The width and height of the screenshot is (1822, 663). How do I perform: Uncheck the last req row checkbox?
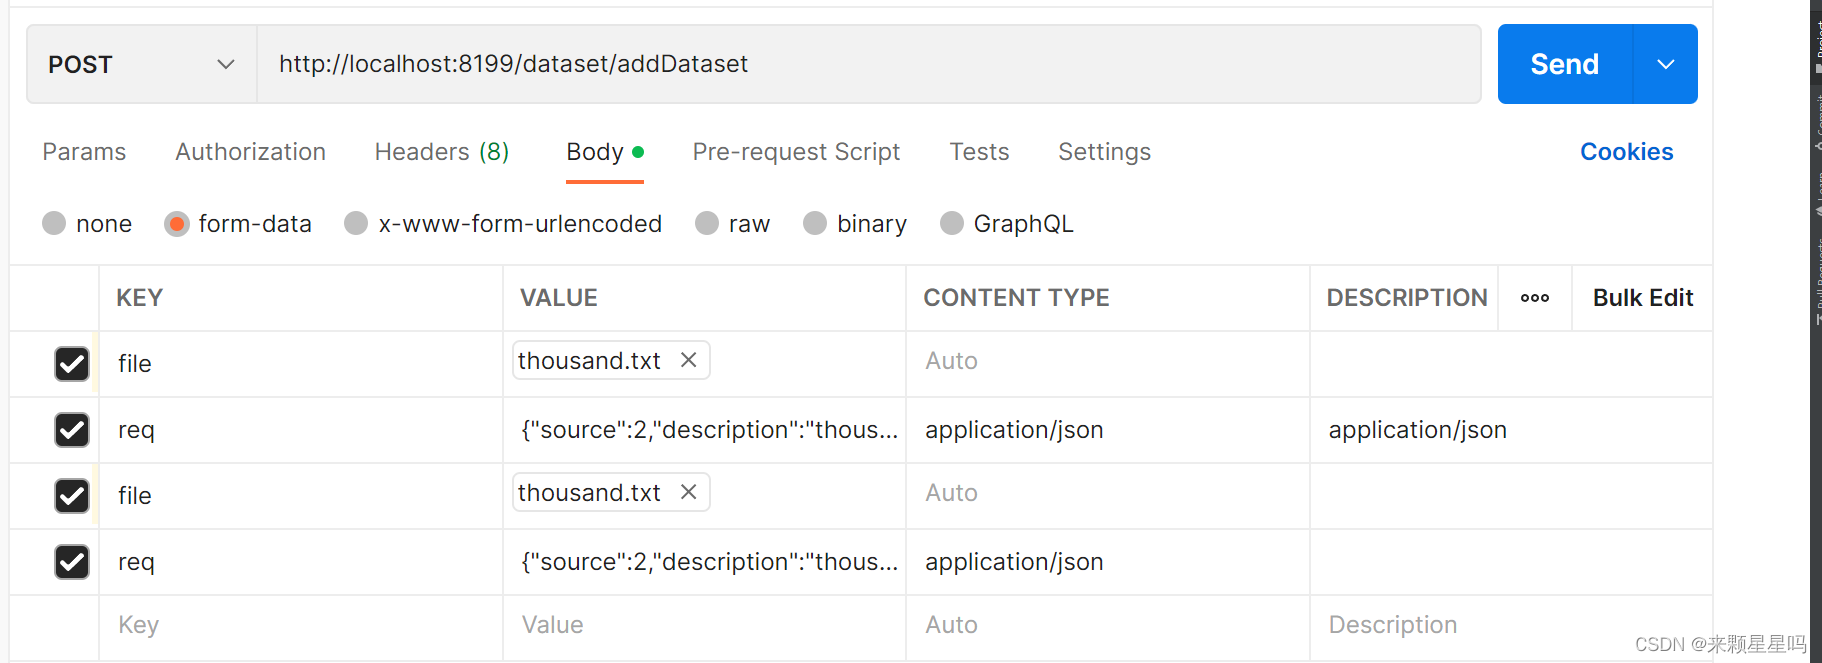pos(72,562)
